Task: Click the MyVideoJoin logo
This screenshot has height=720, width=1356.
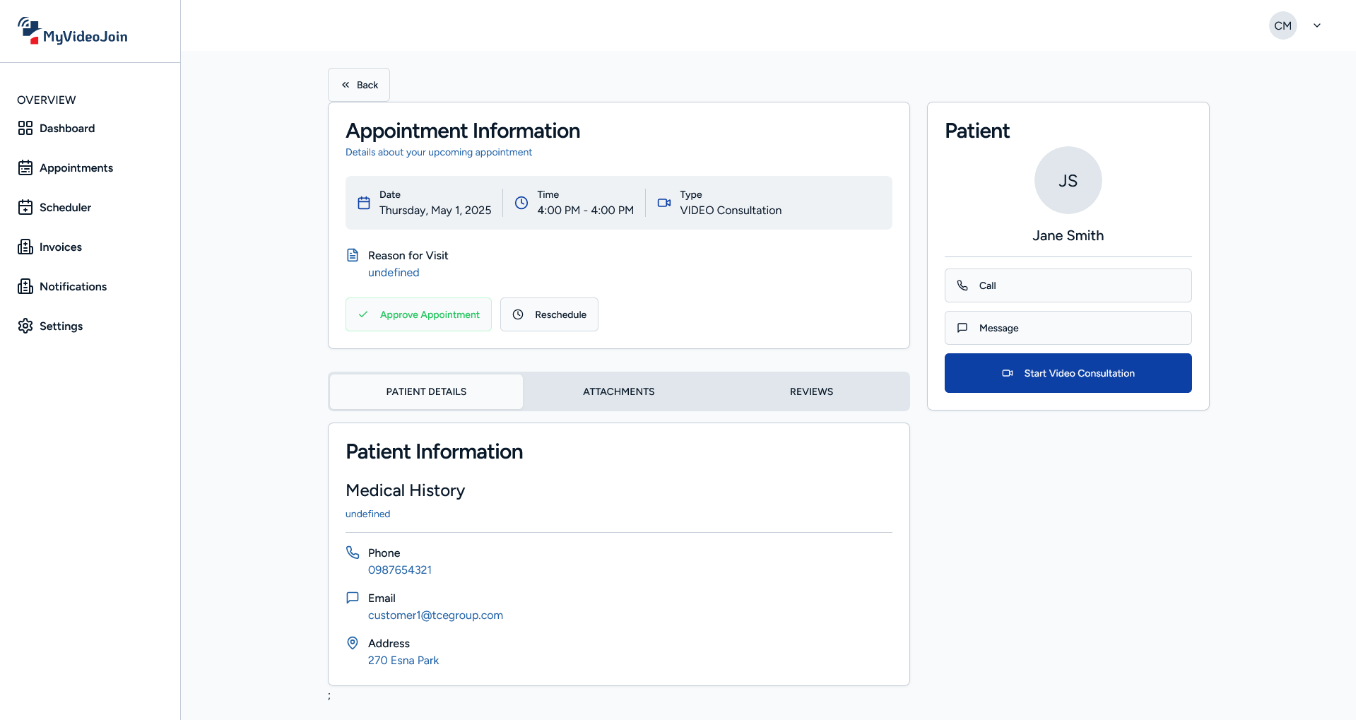Action: [72, 32]
